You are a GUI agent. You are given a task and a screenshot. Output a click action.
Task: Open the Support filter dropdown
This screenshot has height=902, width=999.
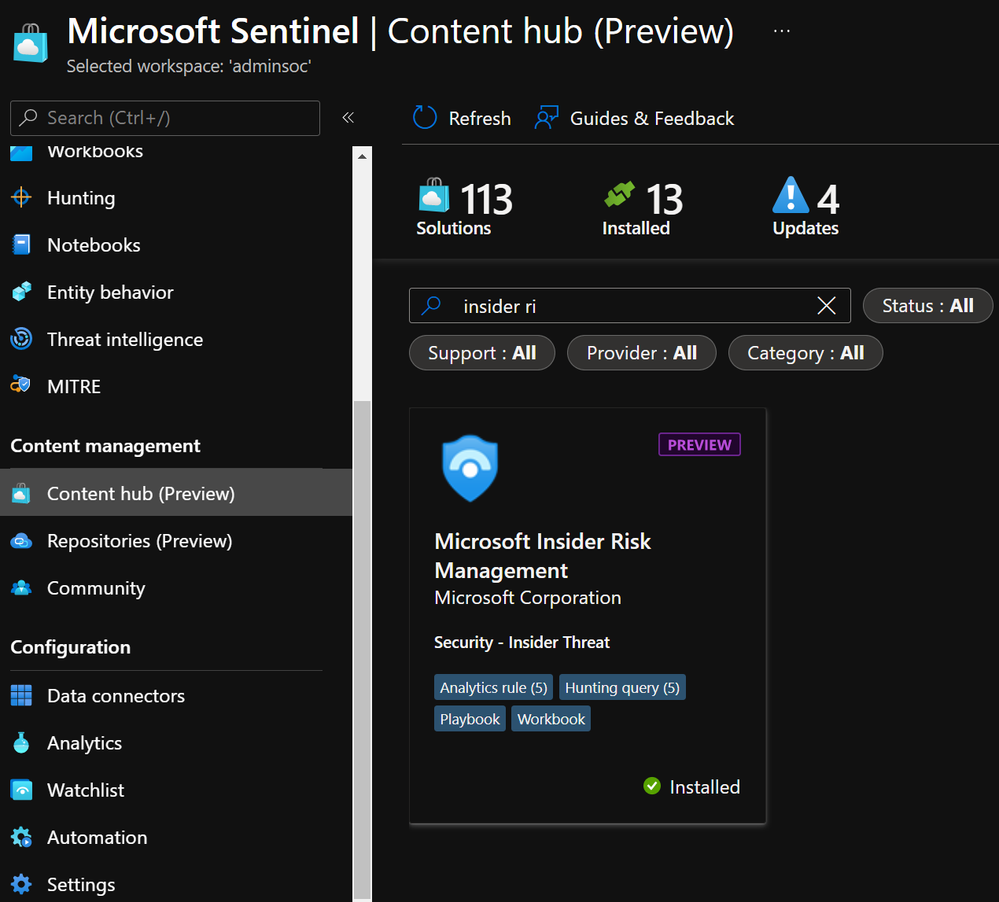coord(482,353)
